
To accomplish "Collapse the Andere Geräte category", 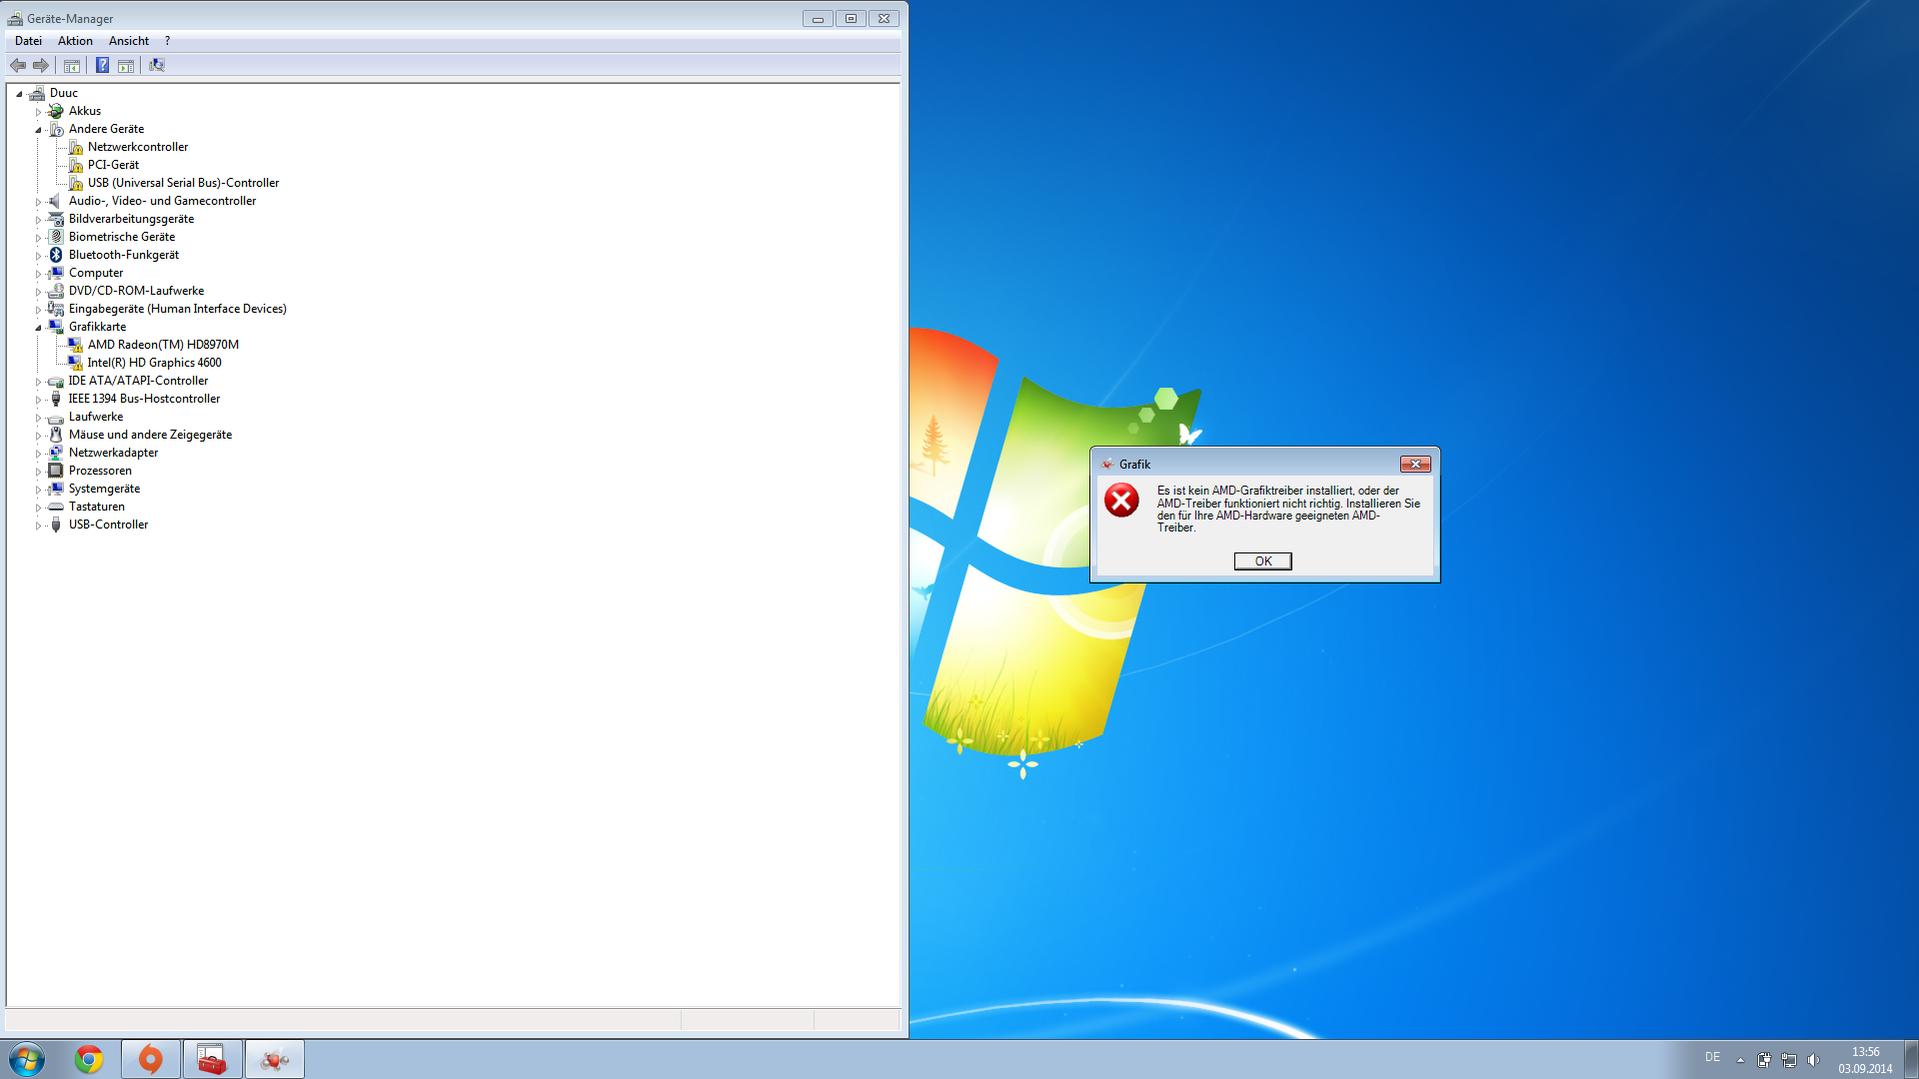I will click(38, 129).
